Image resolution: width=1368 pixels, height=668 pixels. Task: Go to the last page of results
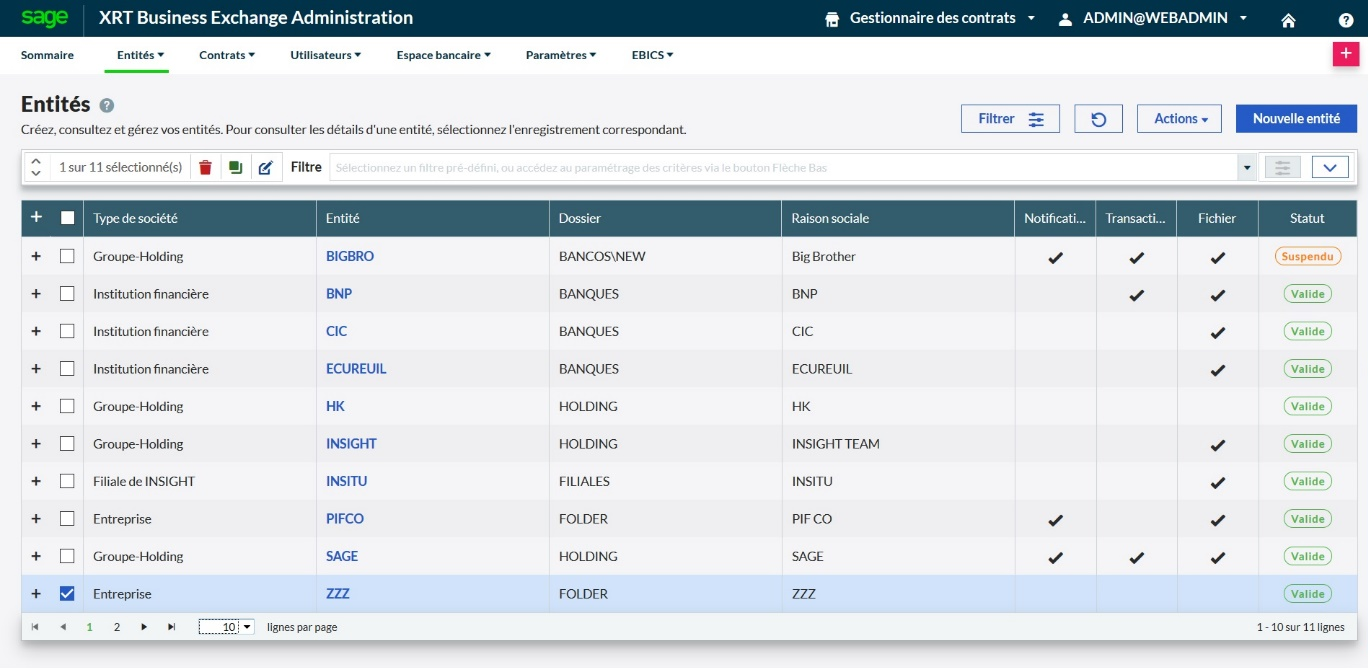tap(171, 627)
